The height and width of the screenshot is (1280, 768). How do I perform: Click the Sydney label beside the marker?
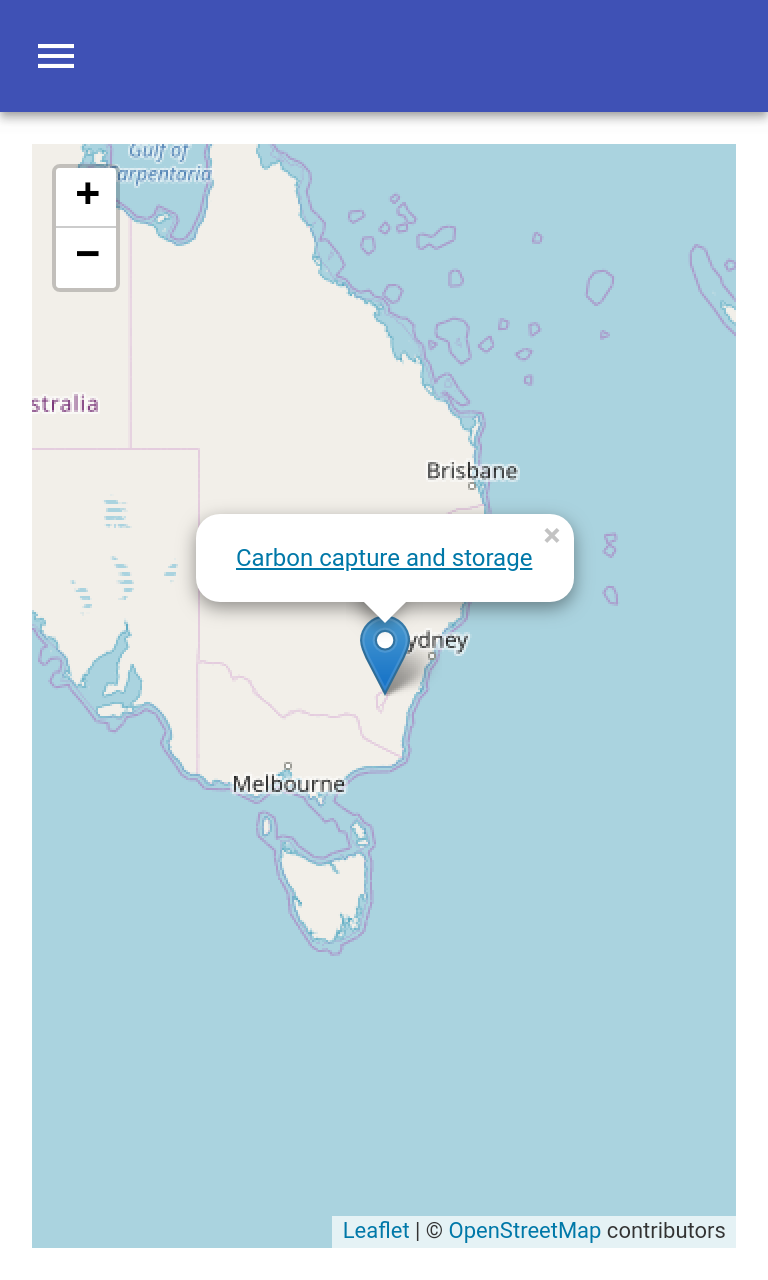[x=440, y=640]
